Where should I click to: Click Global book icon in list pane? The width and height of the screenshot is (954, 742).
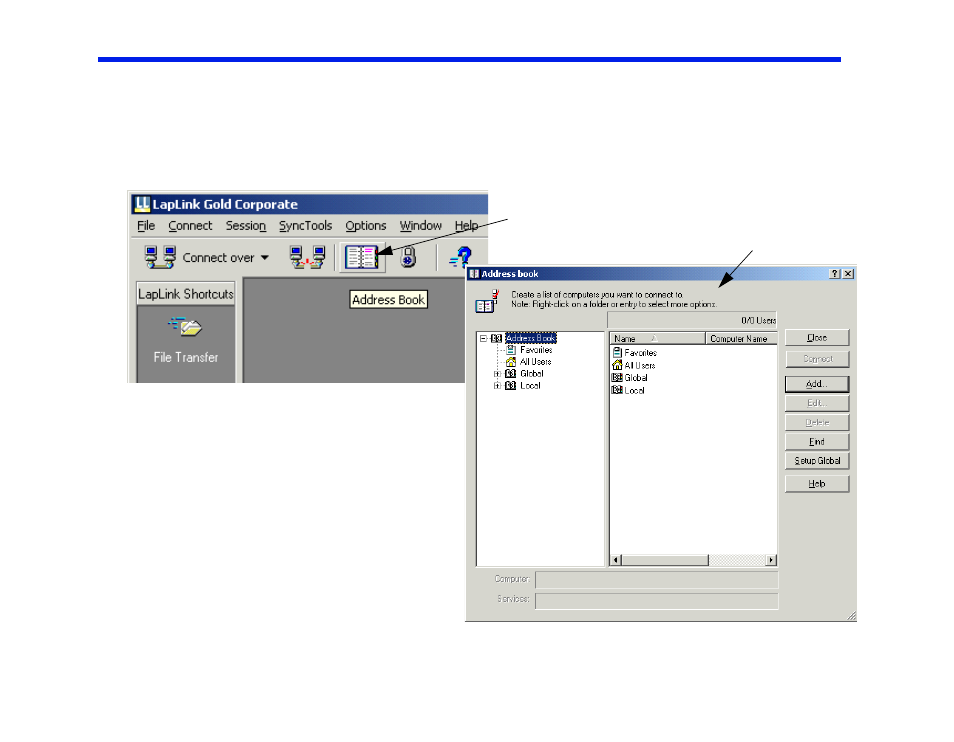617,378
